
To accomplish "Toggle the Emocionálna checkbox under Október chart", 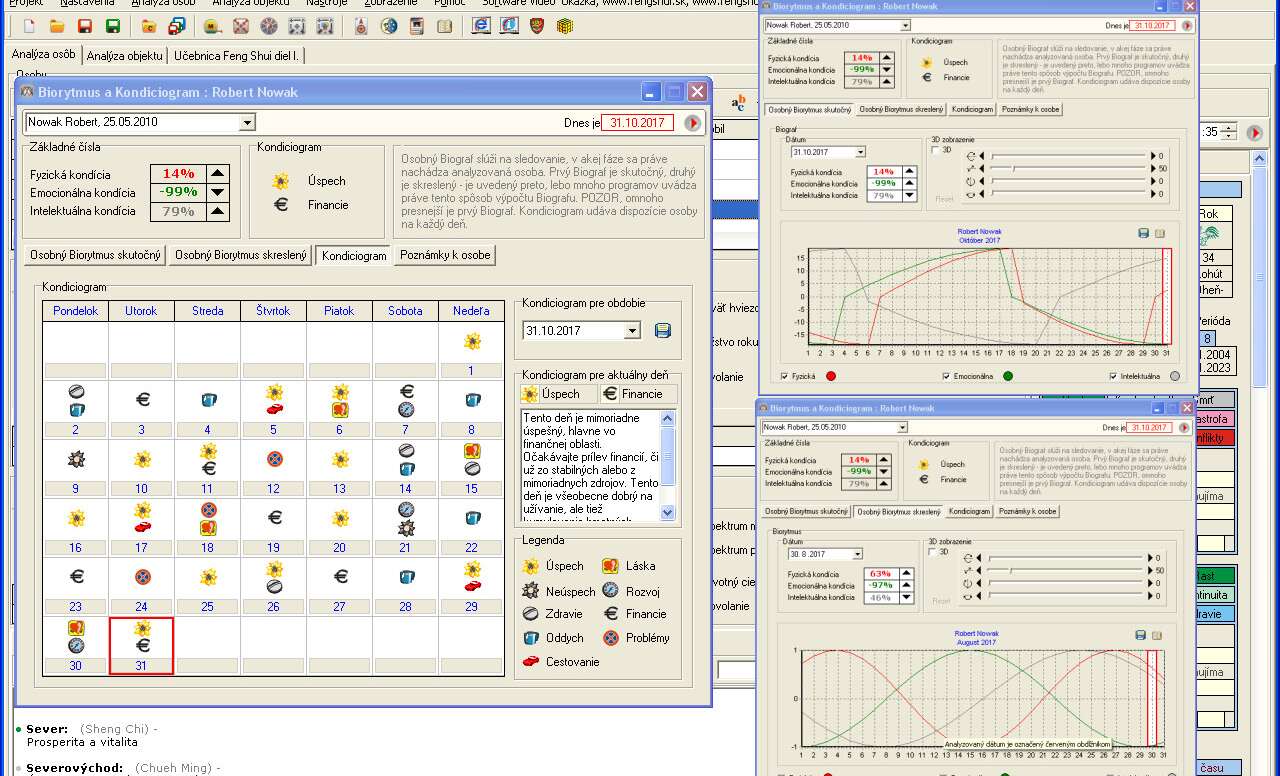I will point(947,377).
